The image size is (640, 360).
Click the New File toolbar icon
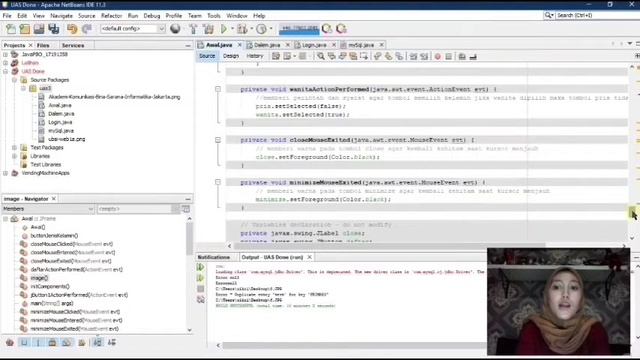point(11,29)
